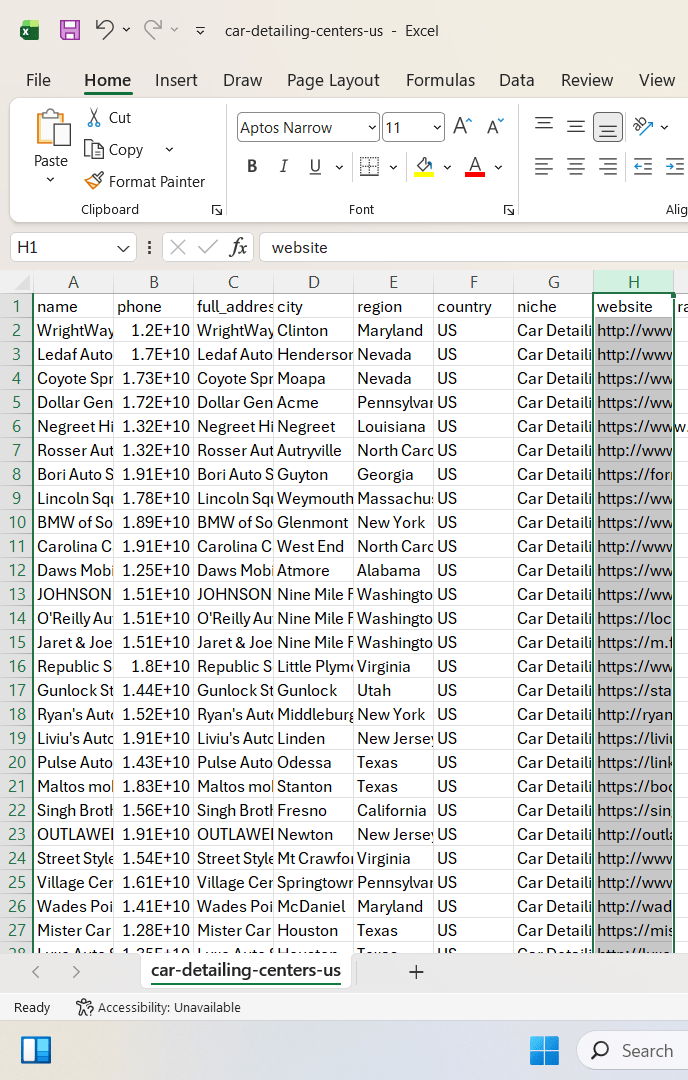Click the Insert Function fx icon

[238, 247]
